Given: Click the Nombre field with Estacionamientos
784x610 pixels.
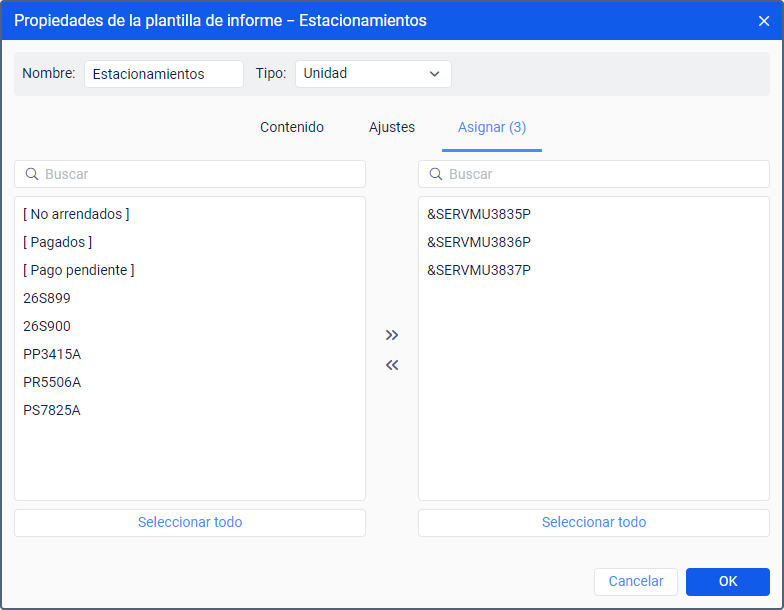Looking at the screenshot, I should (x=164, y=74).
